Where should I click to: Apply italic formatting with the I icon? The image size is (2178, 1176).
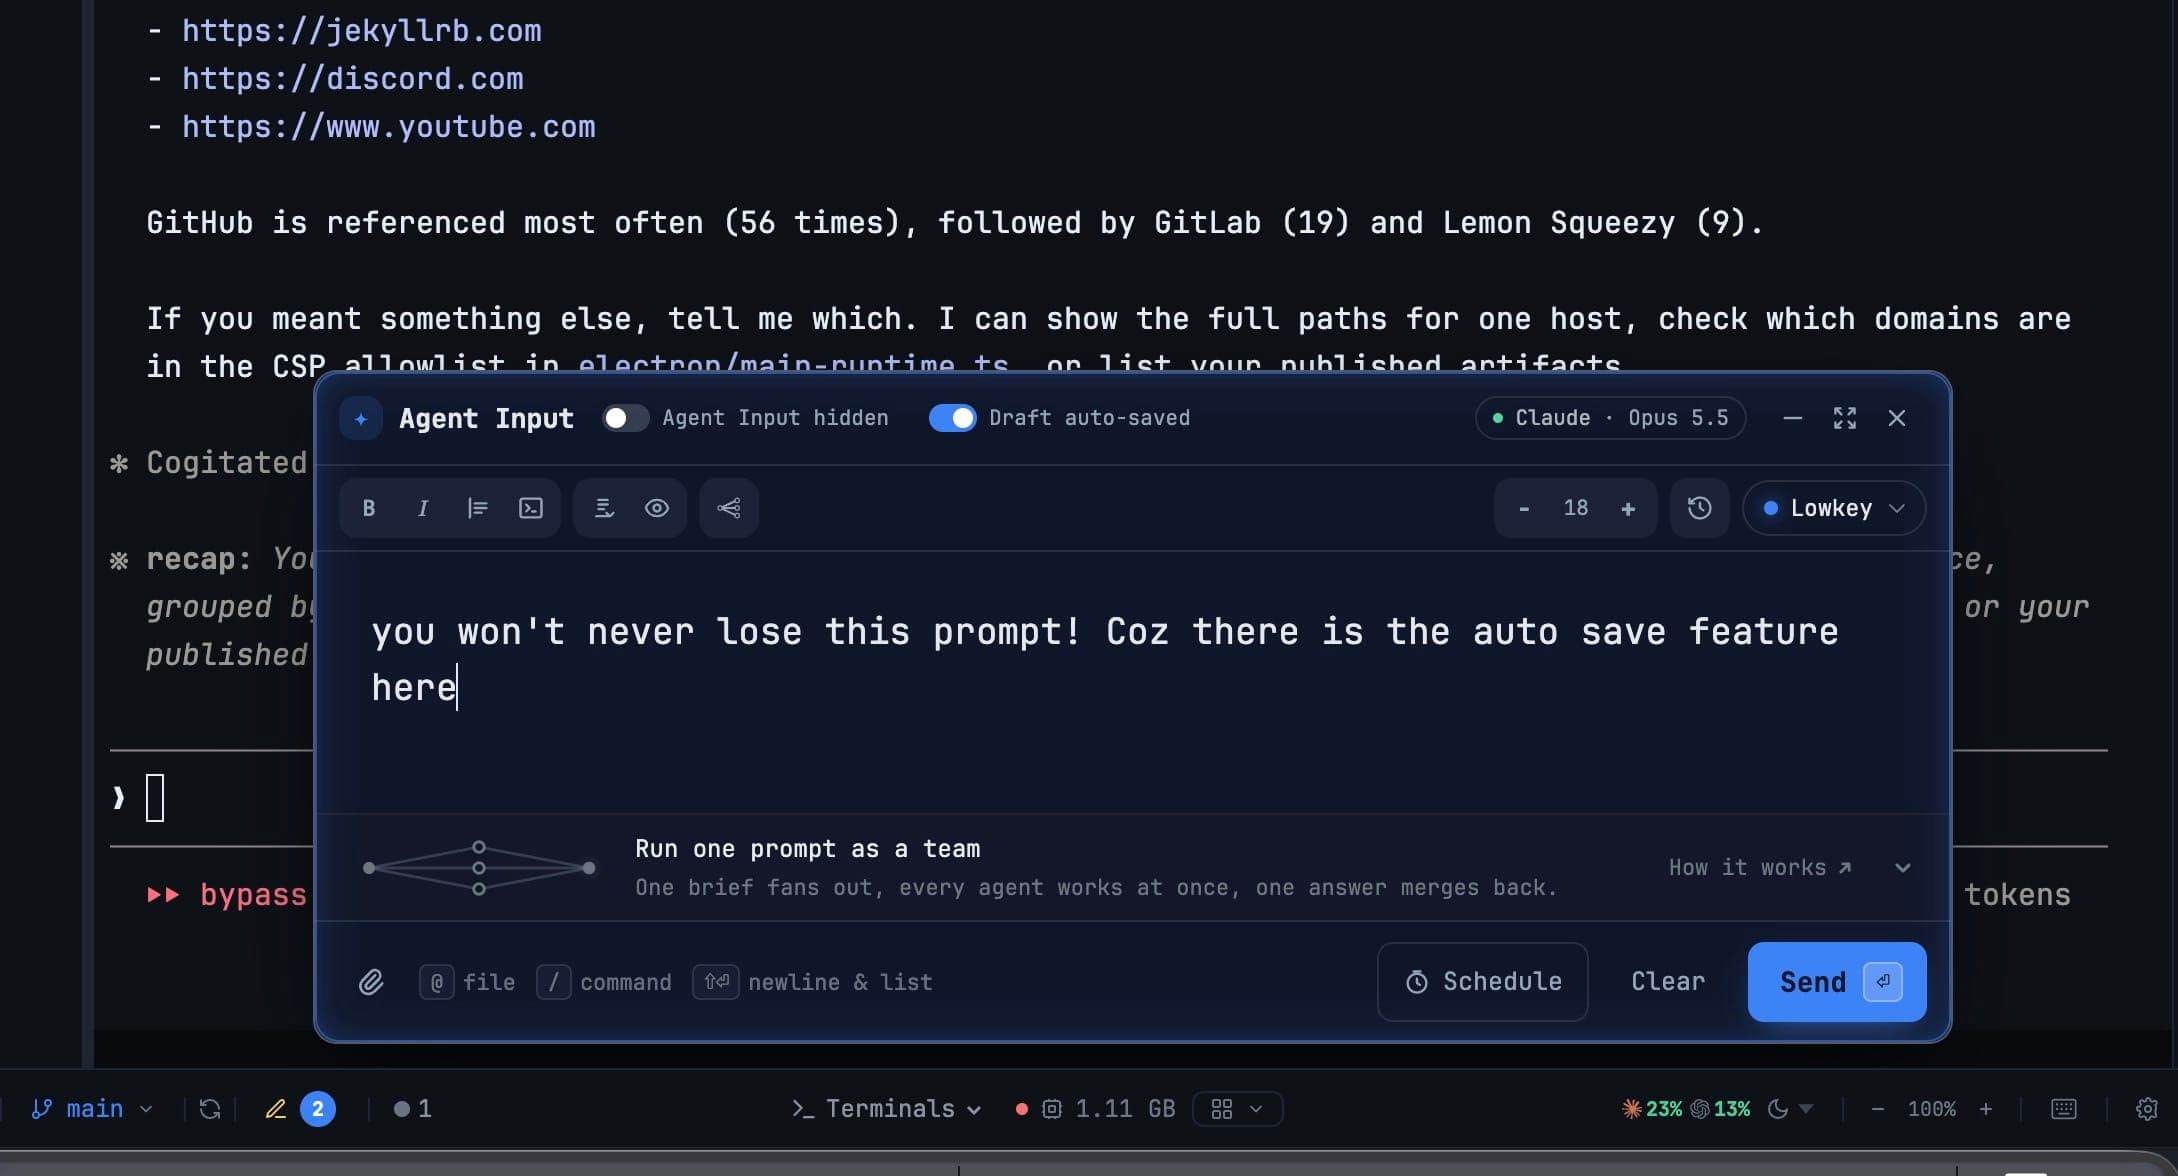(x=422, y=508)
